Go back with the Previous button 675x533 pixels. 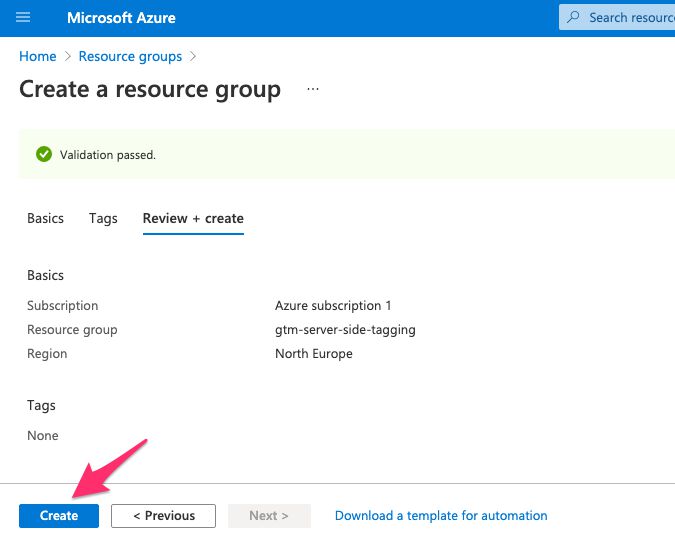click(x=164, y=516)
